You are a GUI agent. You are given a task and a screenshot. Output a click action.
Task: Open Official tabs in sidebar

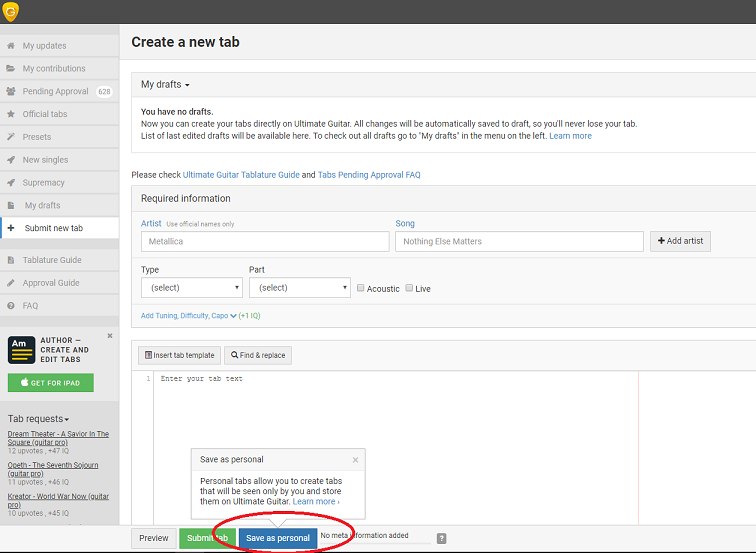pos(59,114)
